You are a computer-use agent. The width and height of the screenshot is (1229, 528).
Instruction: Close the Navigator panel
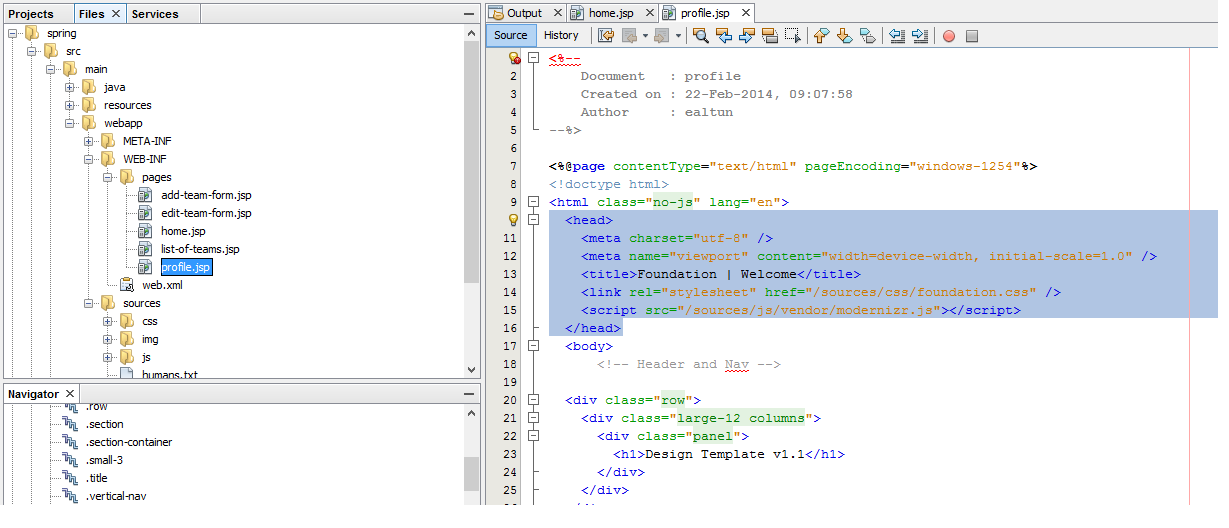[x=69, y=394]
